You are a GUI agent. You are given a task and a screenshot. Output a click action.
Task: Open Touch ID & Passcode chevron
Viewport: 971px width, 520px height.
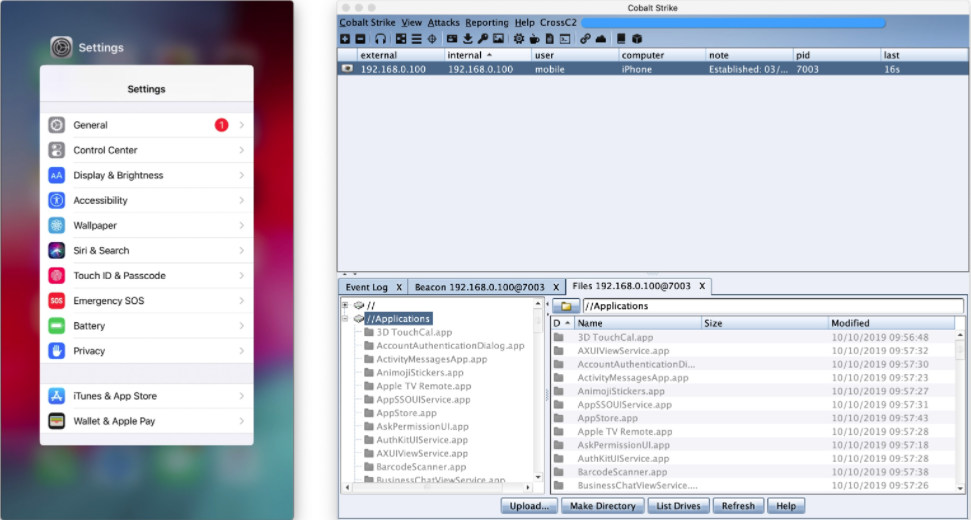point(242,275)
